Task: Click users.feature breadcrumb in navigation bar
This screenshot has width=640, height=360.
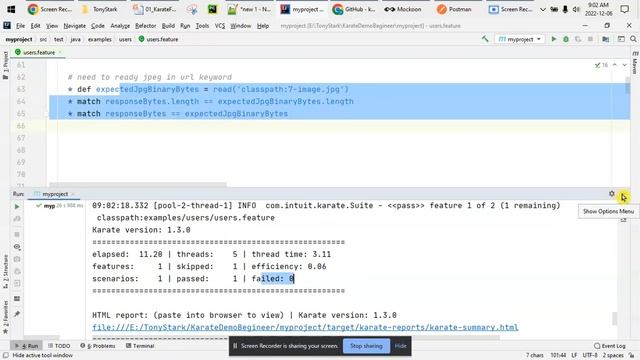Action: click(158, 39)
